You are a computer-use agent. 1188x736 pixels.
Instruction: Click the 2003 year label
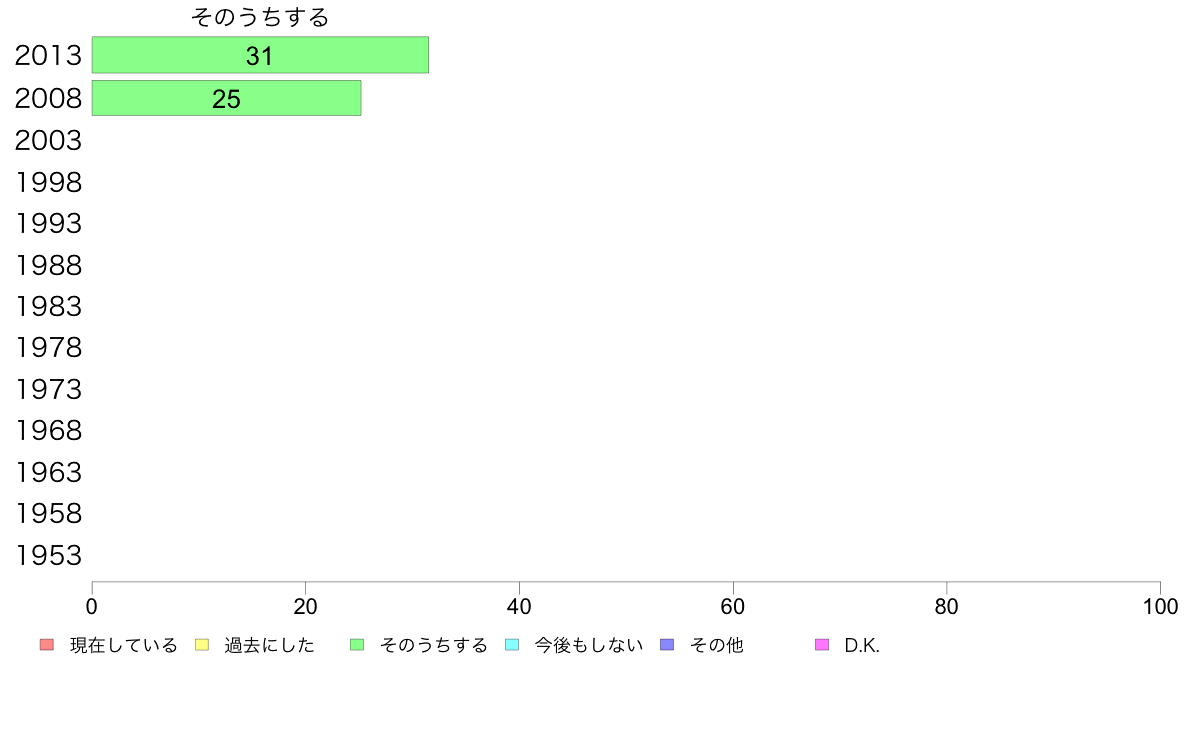pos(48,140)
